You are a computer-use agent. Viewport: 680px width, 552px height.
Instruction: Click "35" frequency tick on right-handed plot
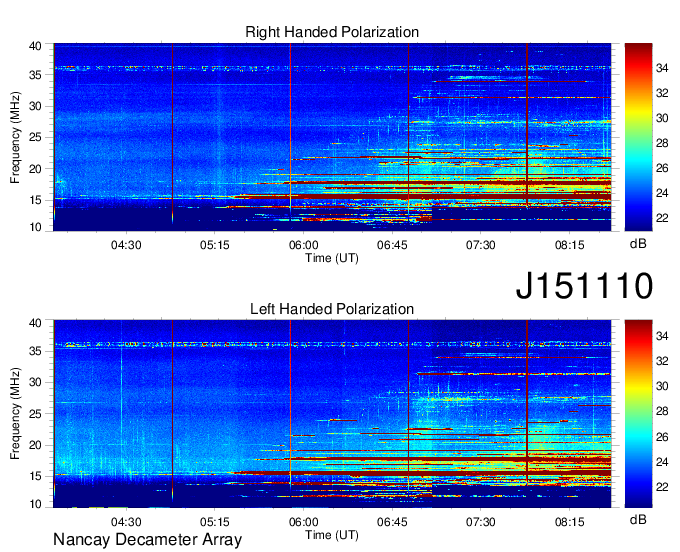click(x=36, y=75)
